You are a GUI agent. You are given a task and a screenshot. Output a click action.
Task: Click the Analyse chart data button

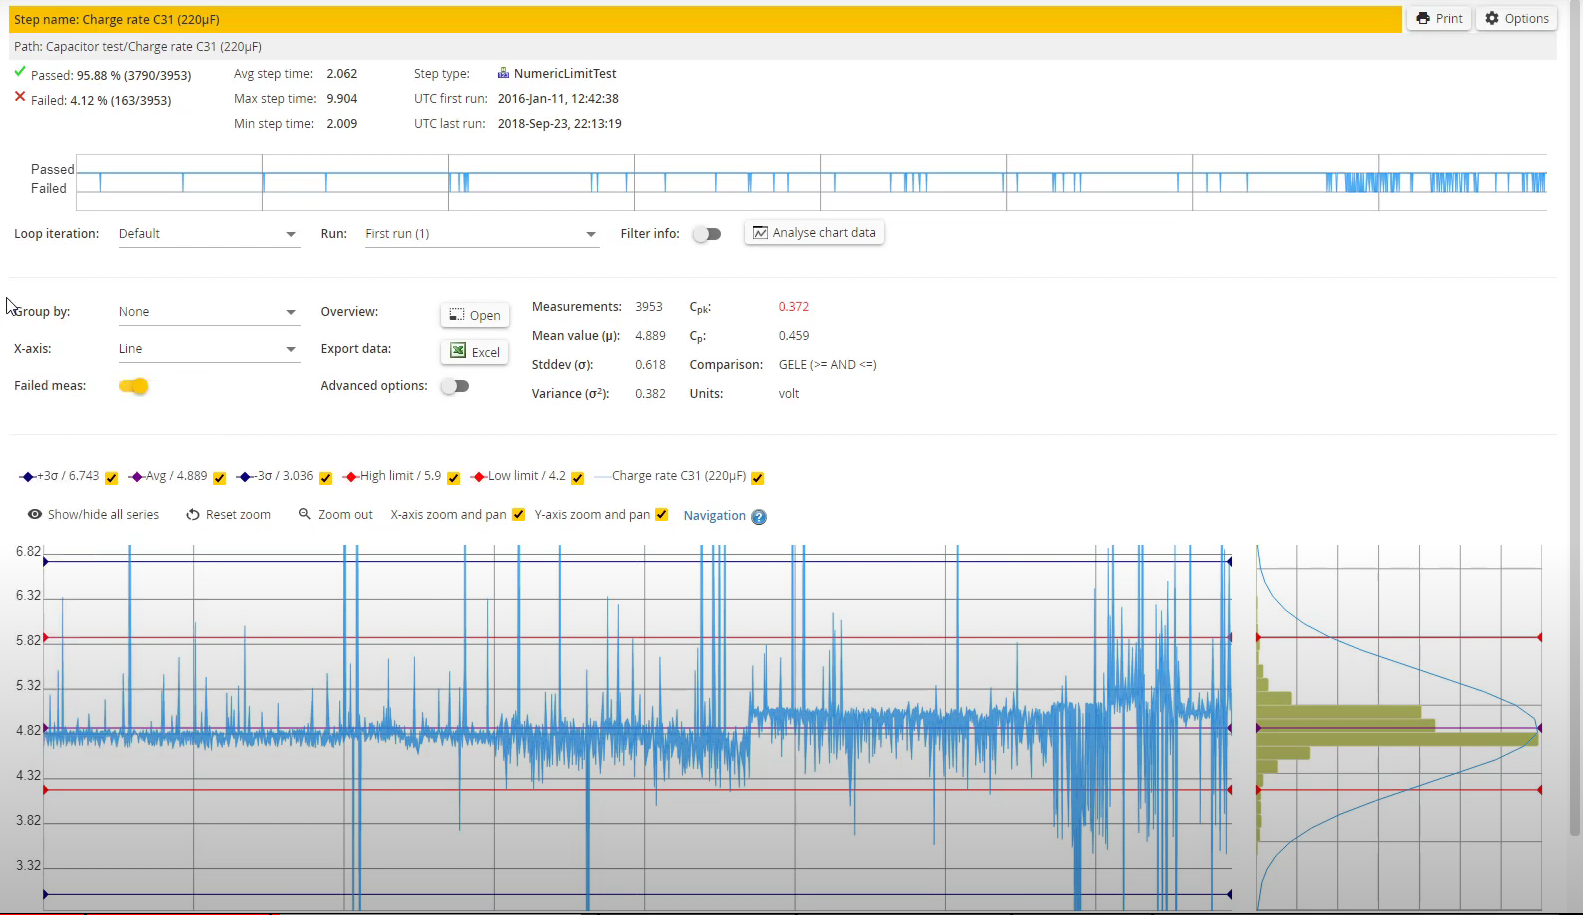(814, 233)
